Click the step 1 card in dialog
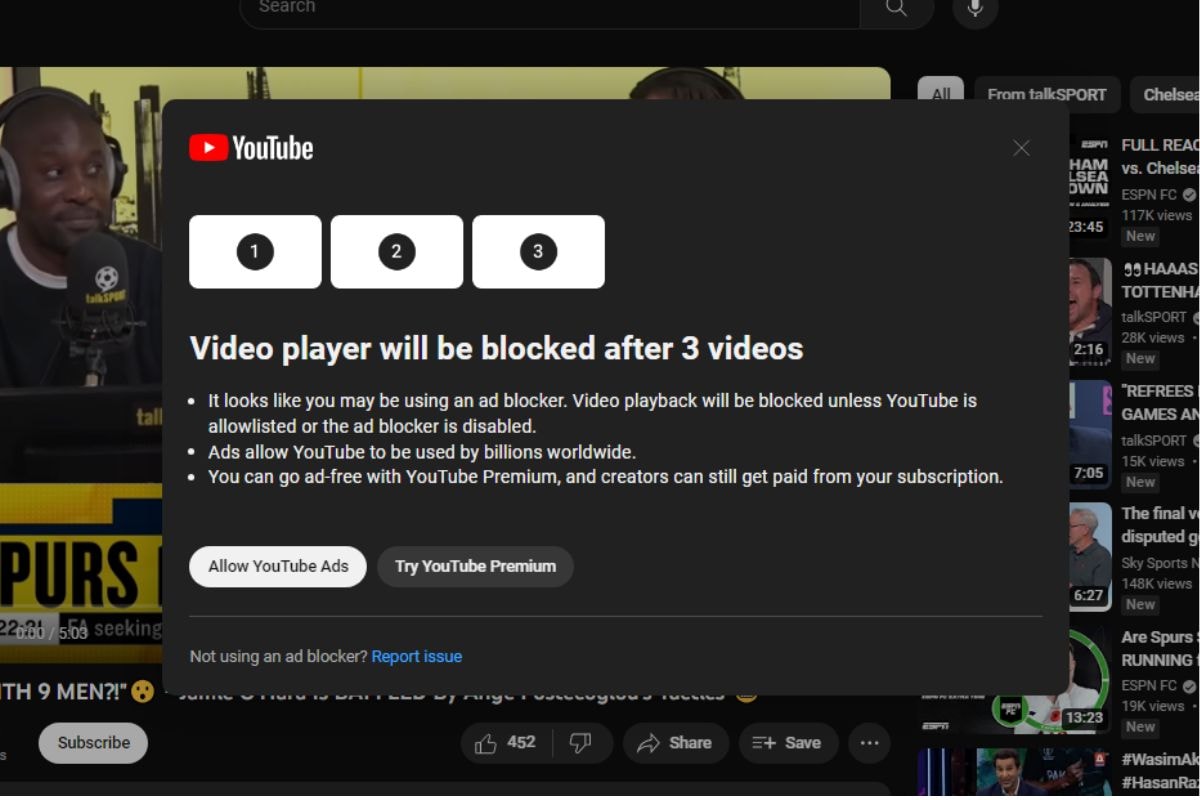The height and width of the screenshot is (800, 1200). pyautogui.click(x=255, y=252)
